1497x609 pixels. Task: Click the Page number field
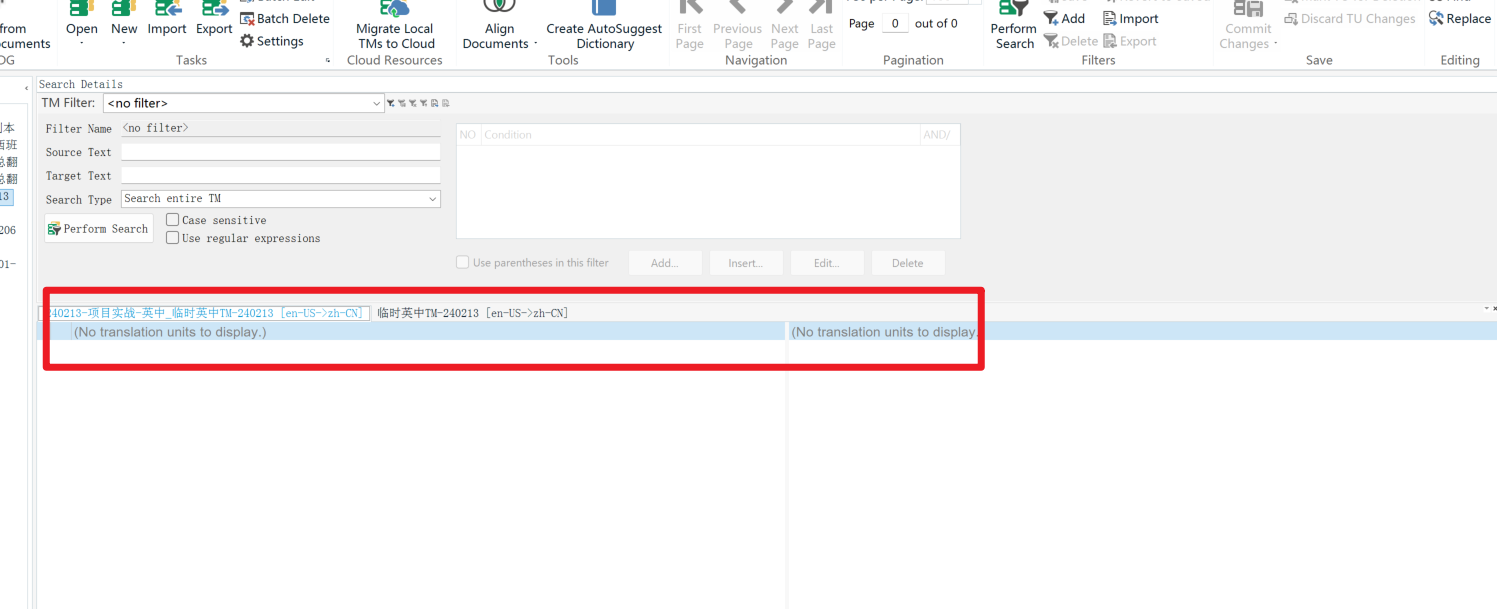pyautogui.click(x=895, y=23)
